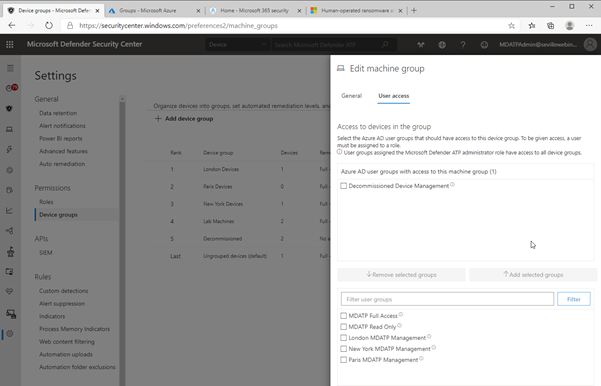
Task: Select Ungrouped devices (default) row
Action: (x=238, y=256)
